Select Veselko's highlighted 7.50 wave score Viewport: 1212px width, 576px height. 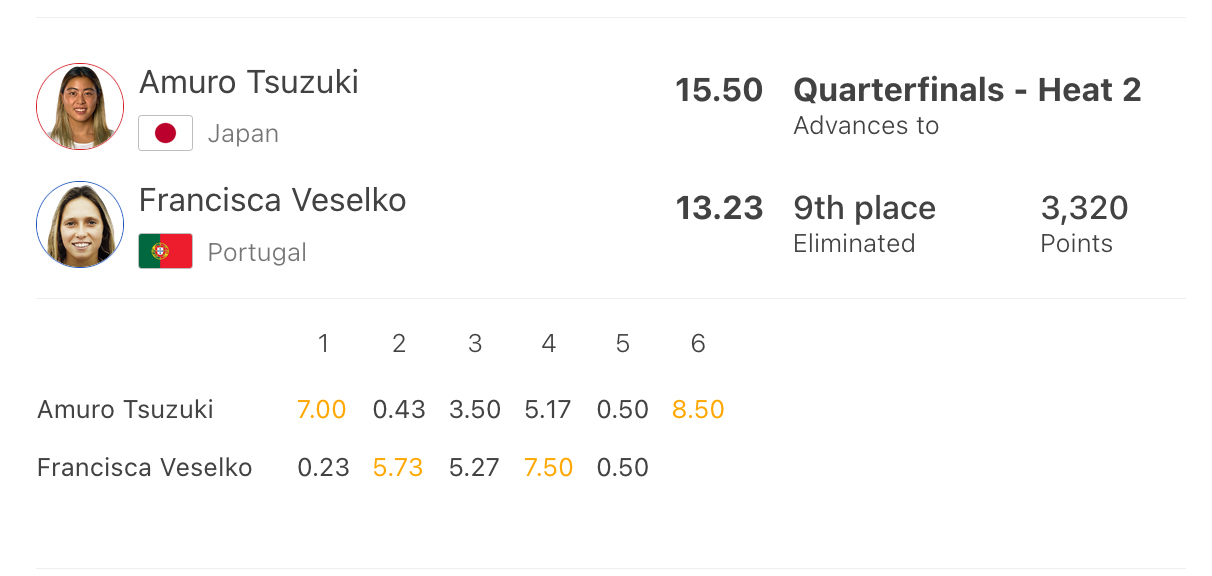pyautogui.click(x=548, y=467)
